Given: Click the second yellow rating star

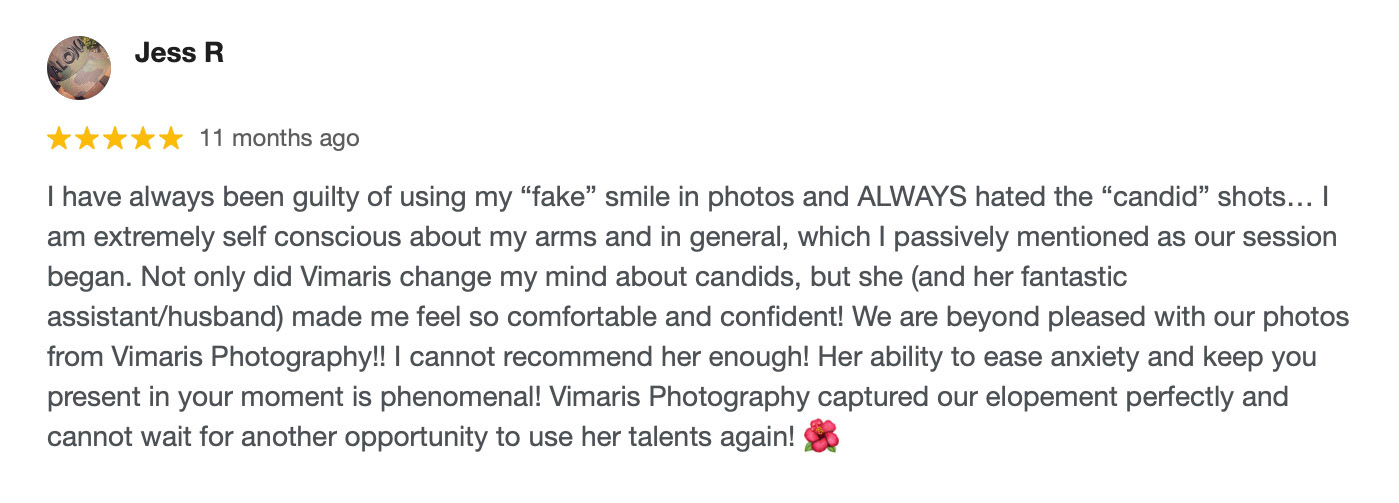Looking at the screenshot, I should [x=87, y=138].
